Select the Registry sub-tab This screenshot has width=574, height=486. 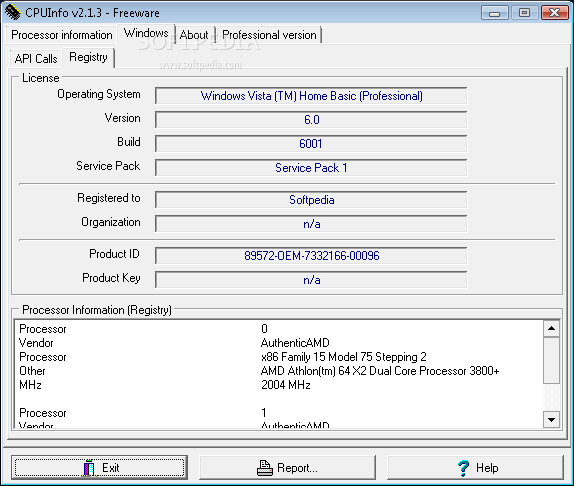[88, 57]
